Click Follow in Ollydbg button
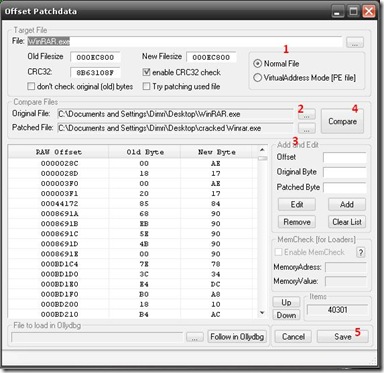This screenshot has width=384, height=373. [237, 337]
